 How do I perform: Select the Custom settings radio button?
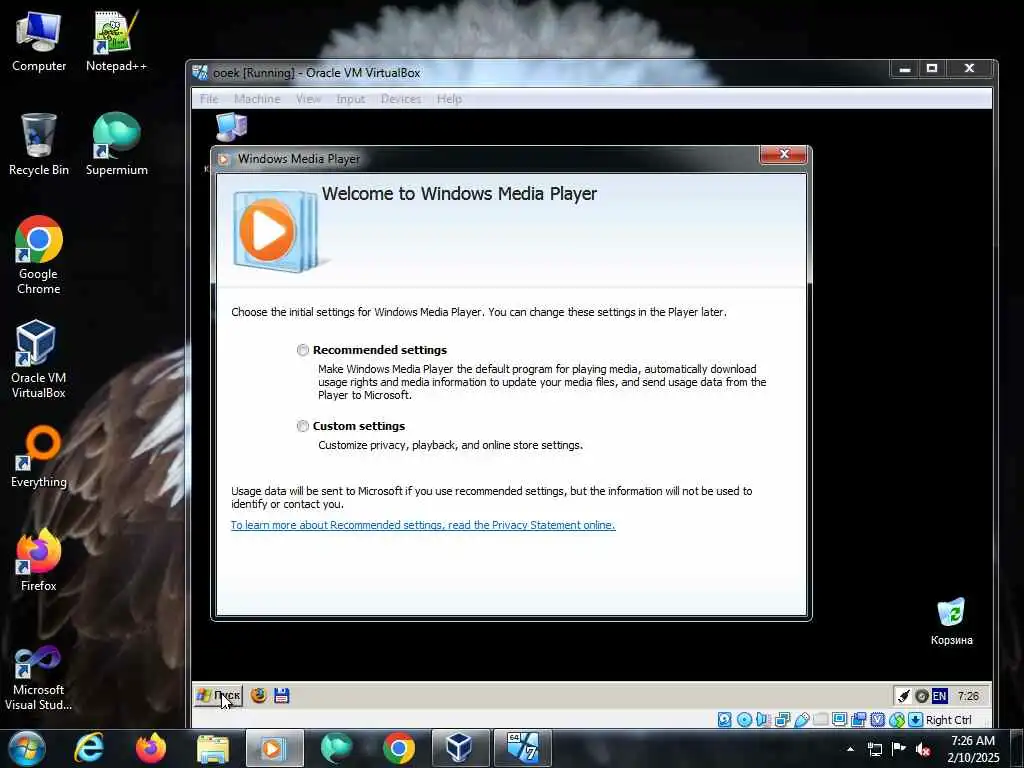[302, 426]
